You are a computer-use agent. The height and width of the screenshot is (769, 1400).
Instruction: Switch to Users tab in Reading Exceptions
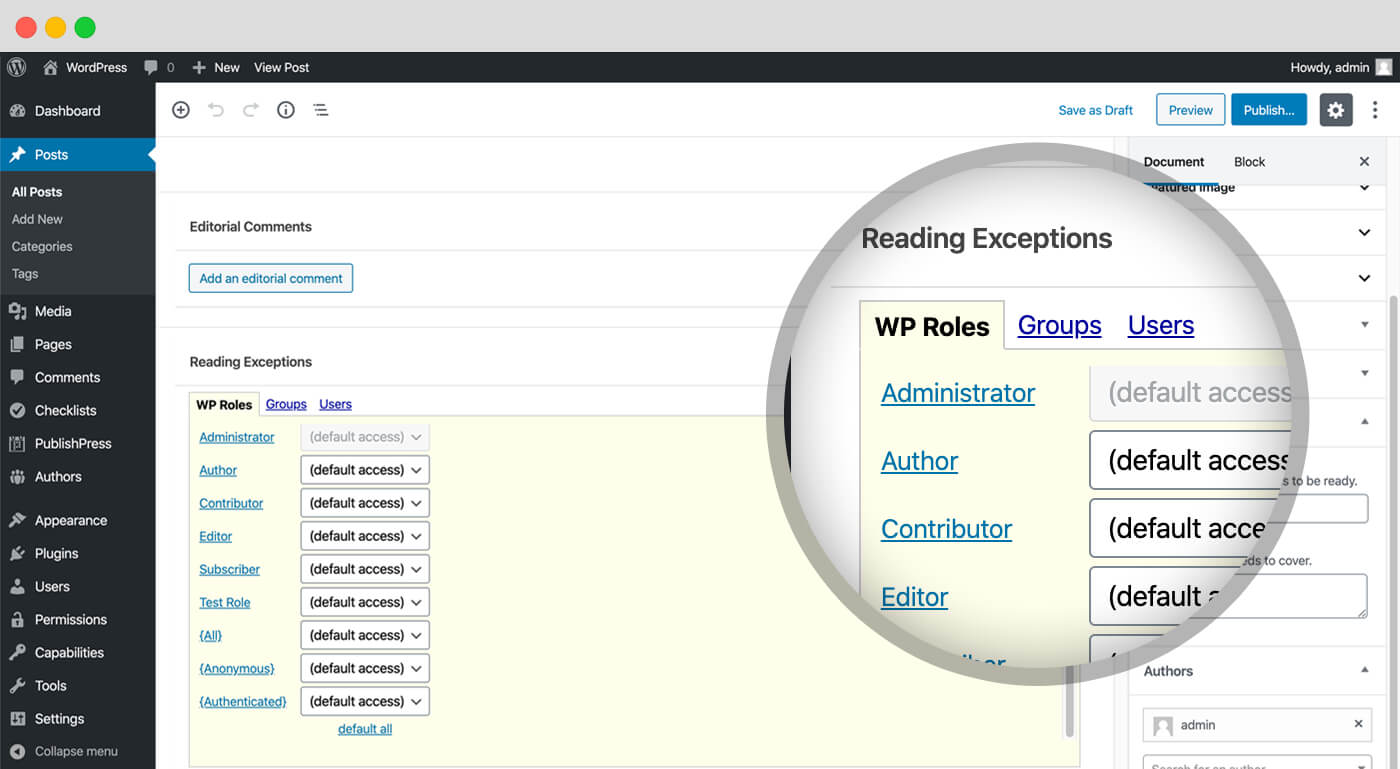[x=335, y=404]
